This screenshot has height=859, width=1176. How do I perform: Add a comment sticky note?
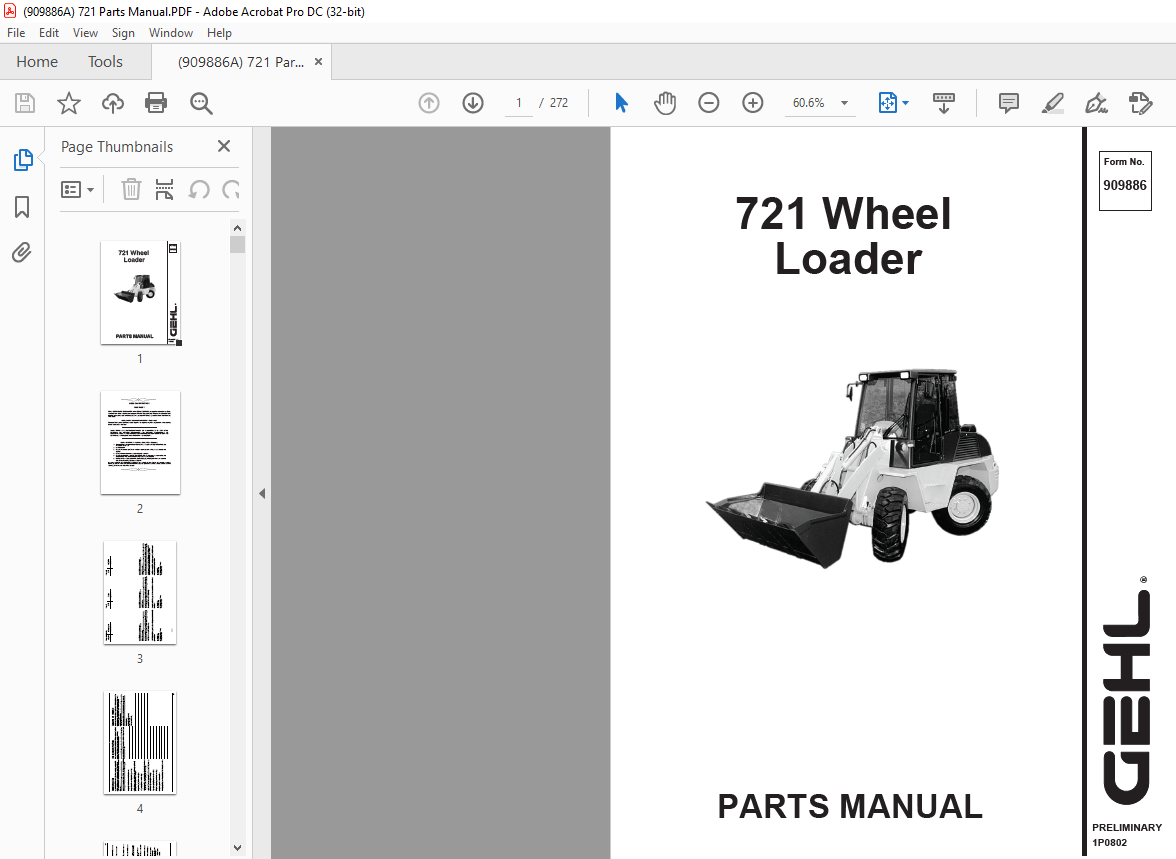[1009, 103]
